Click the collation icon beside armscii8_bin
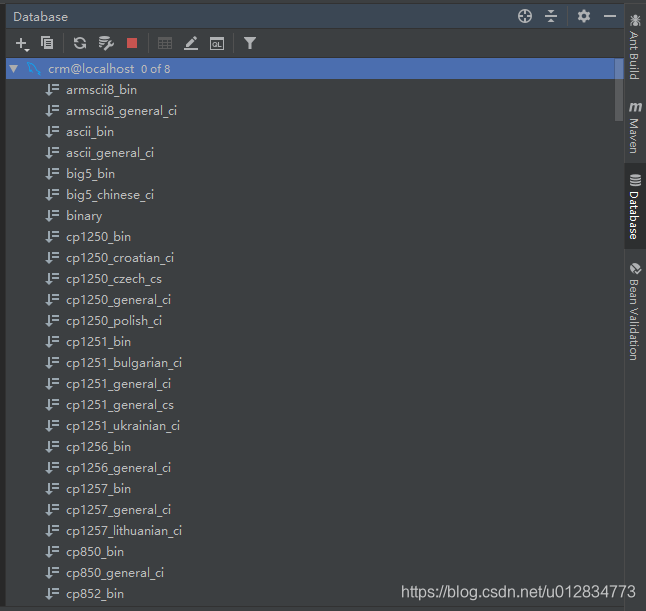This screenshot has width=646, height=611. tap(52, 89)
